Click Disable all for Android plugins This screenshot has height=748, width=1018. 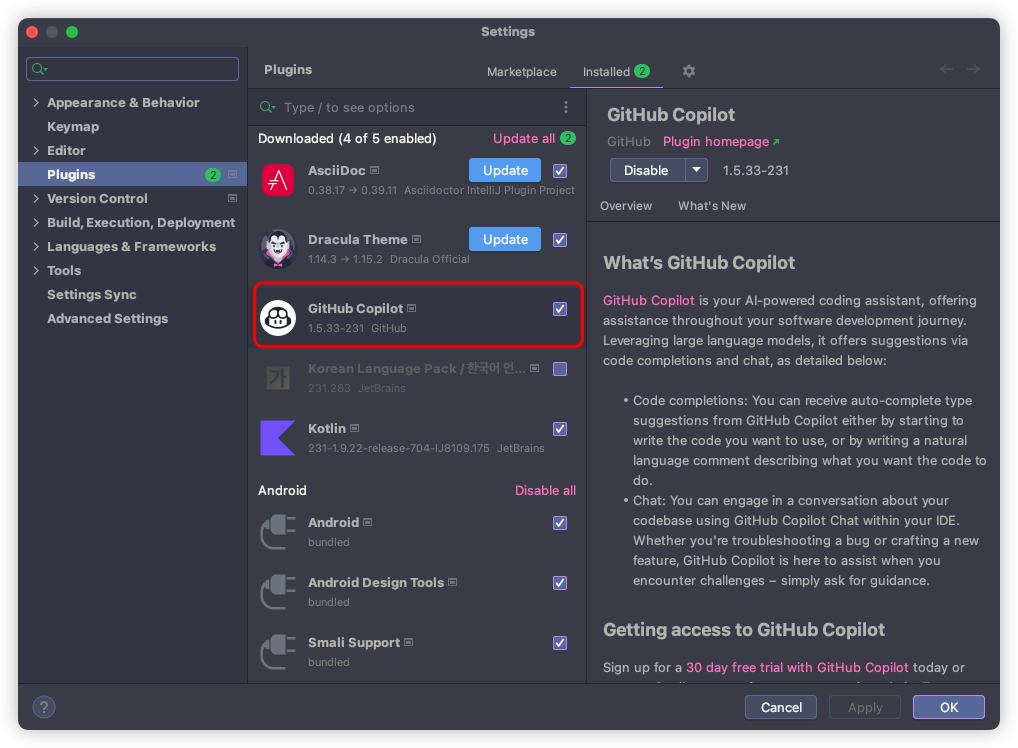pyautogui.click(x=545, y=490)
